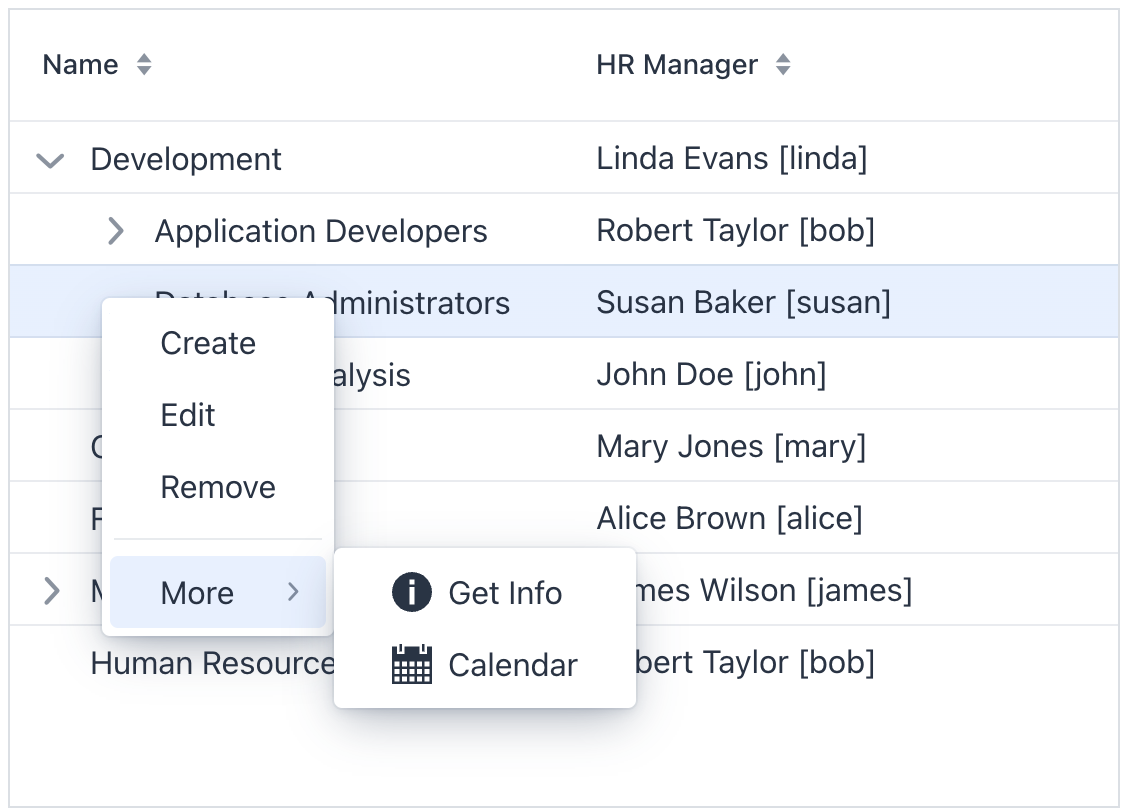1126x812 pixels.
Task: Click the submenu arrow next to More
Action: point(293,592)
